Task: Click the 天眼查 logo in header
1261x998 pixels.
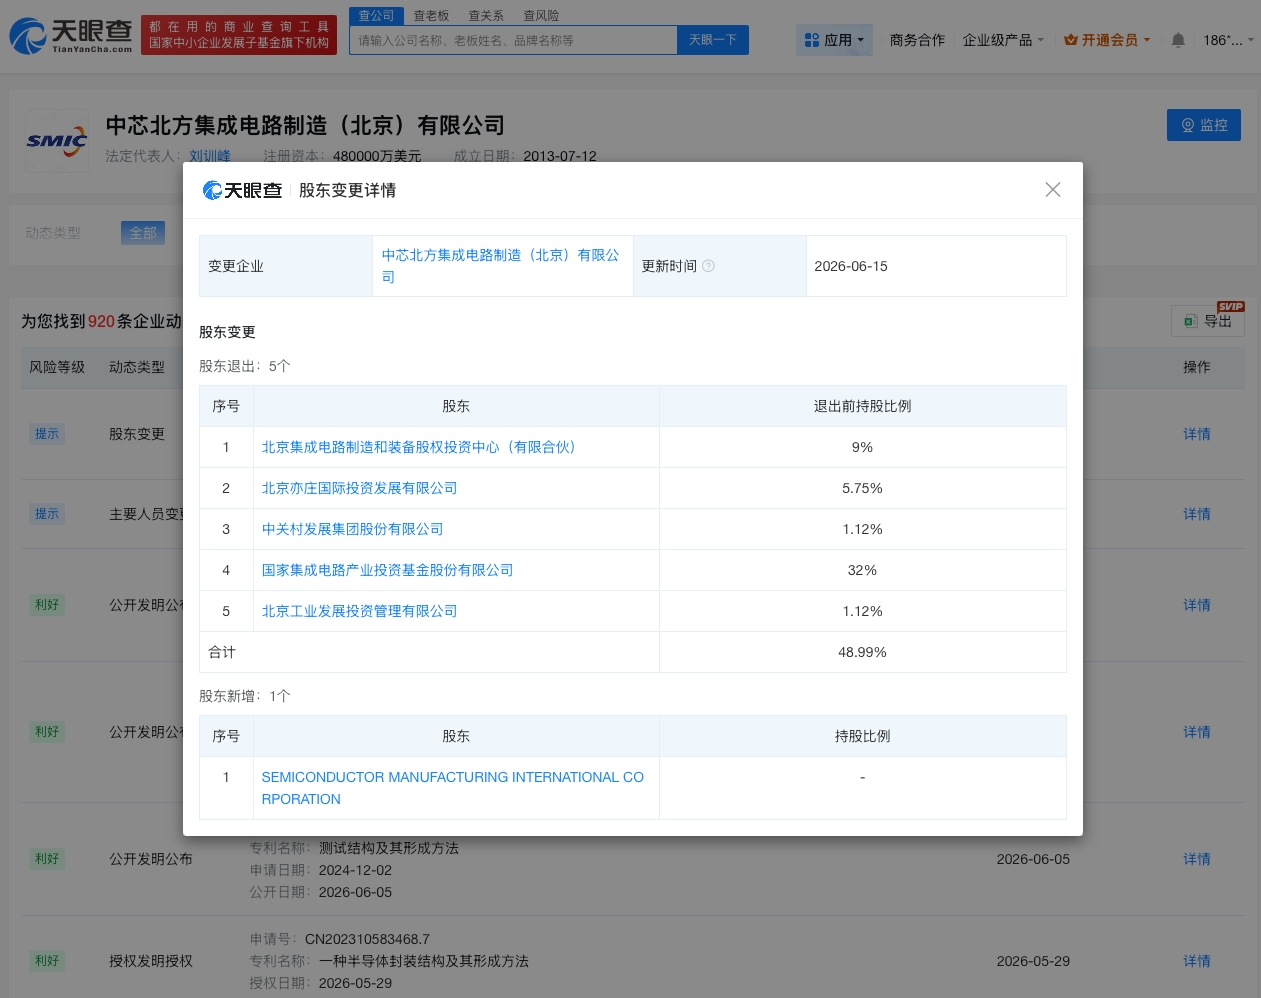Action: coord(70,35)
